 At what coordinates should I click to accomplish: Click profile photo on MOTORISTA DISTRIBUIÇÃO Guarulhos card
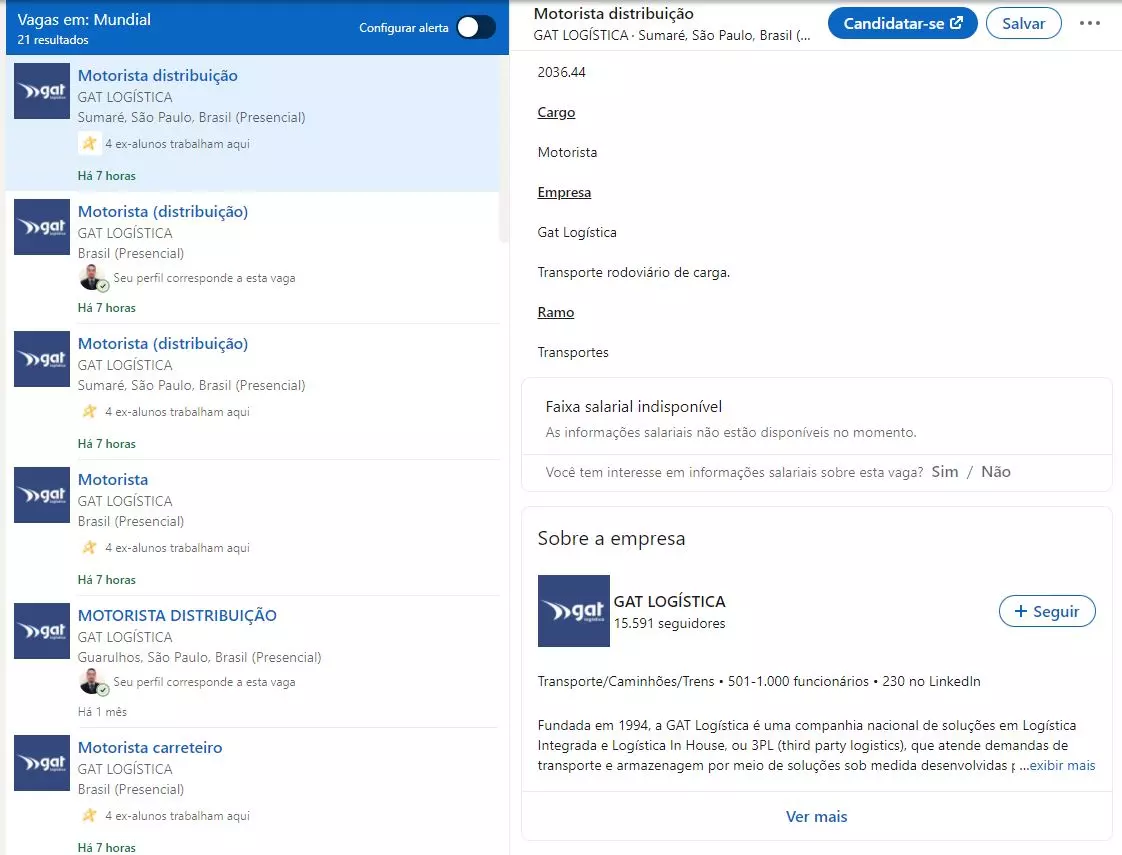pyautogui.click(x=92, y=681)
